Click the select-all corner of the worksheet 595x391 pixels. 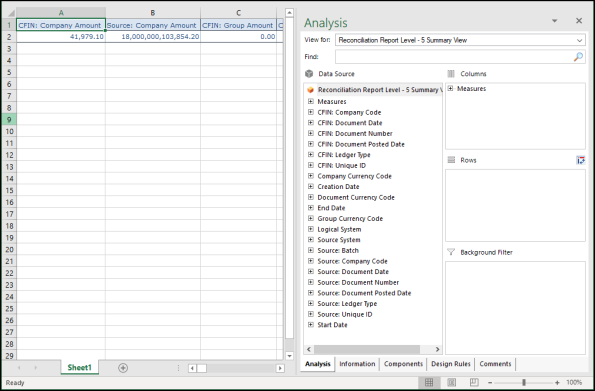[x=9, y=13]
